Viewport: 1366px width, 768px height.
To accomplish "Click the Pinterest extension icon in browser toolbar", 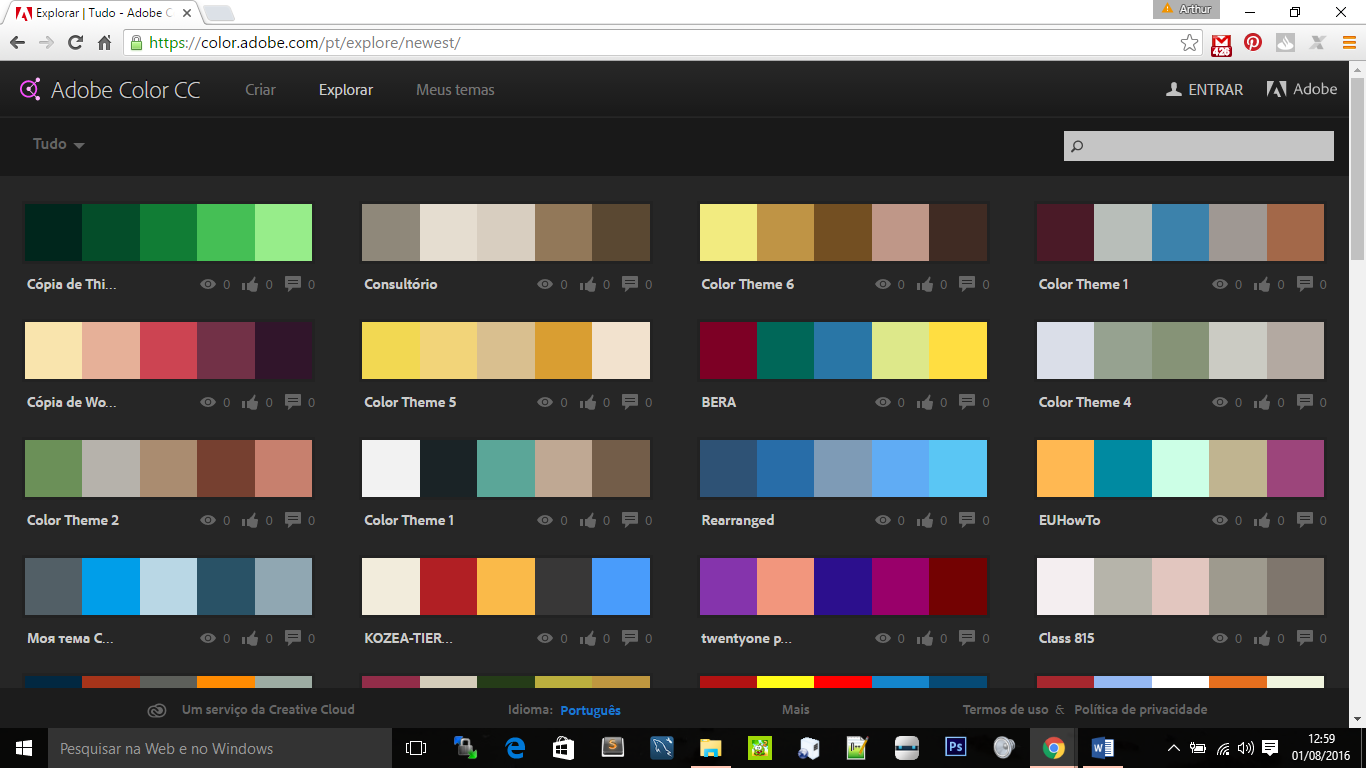I will click(x=1253, y=44).
